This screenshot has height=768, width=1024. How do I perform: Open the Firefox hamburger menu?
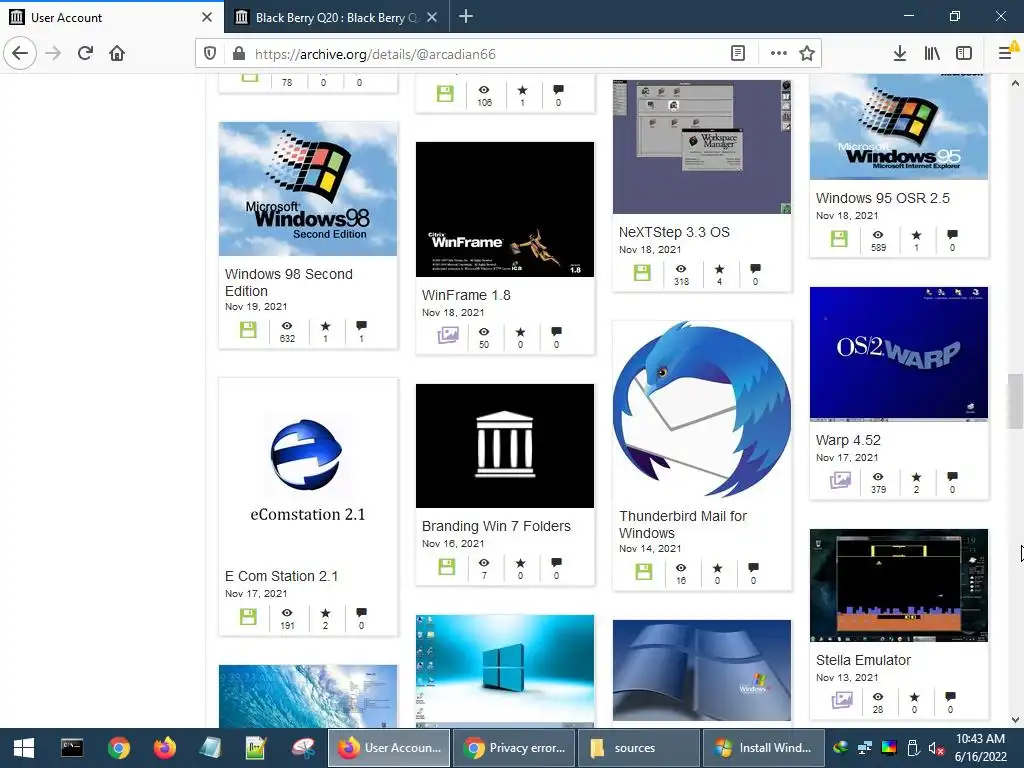(x=1005, y=53)
